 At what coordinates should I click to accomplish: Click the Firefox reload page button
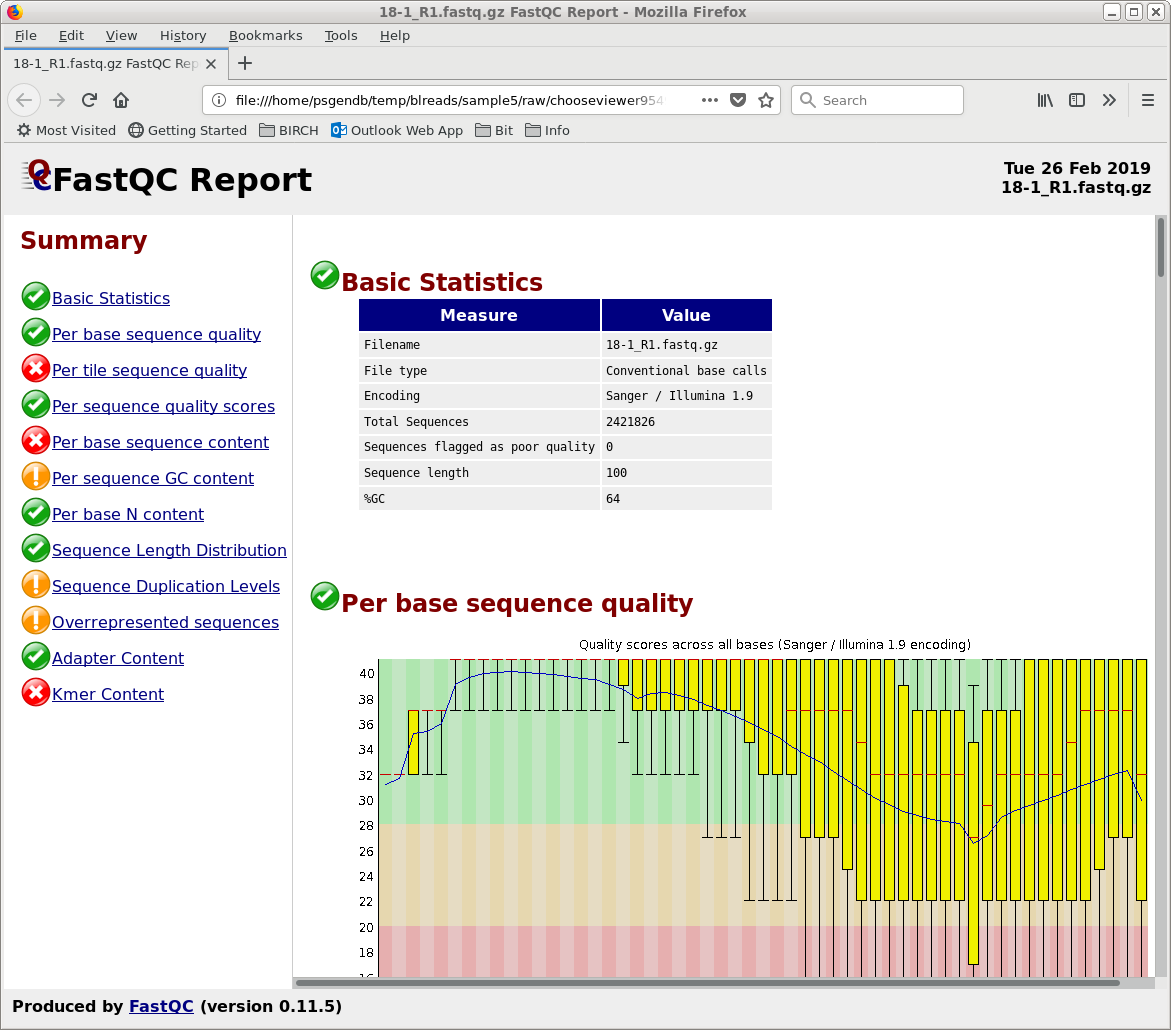coord(89,100)
